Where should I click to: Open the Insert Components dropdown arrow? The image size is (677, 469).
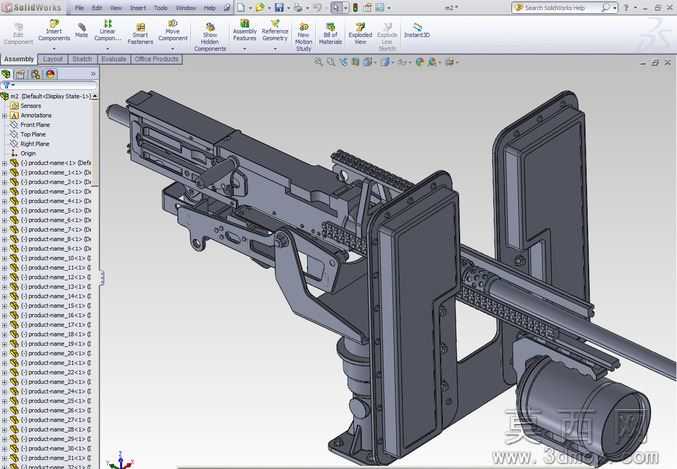pos(54,48)
